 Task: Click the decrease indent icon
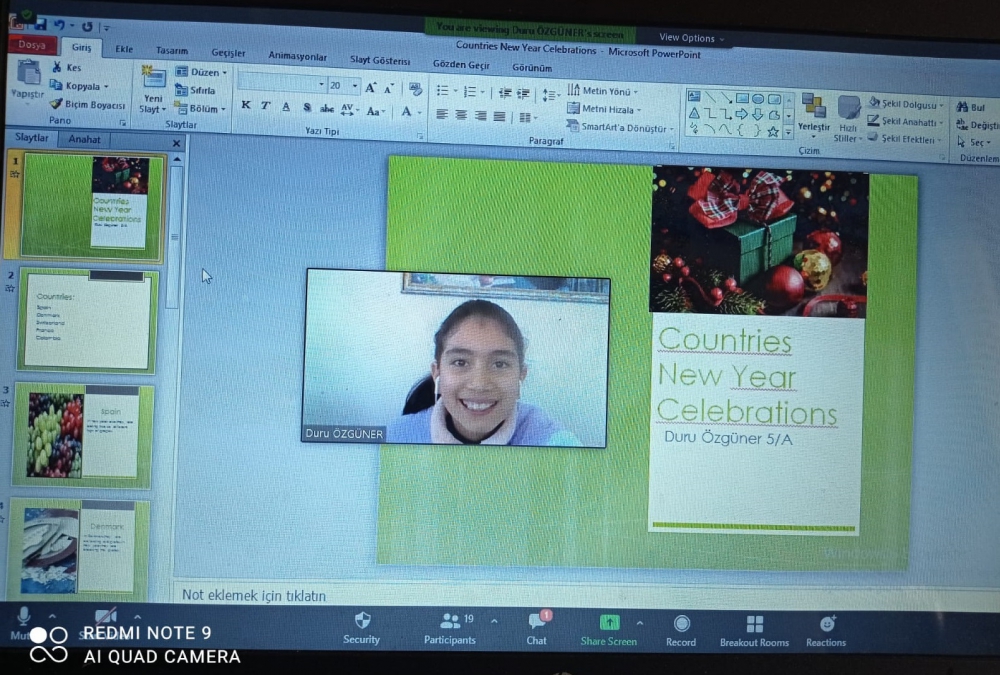[505, 93]
